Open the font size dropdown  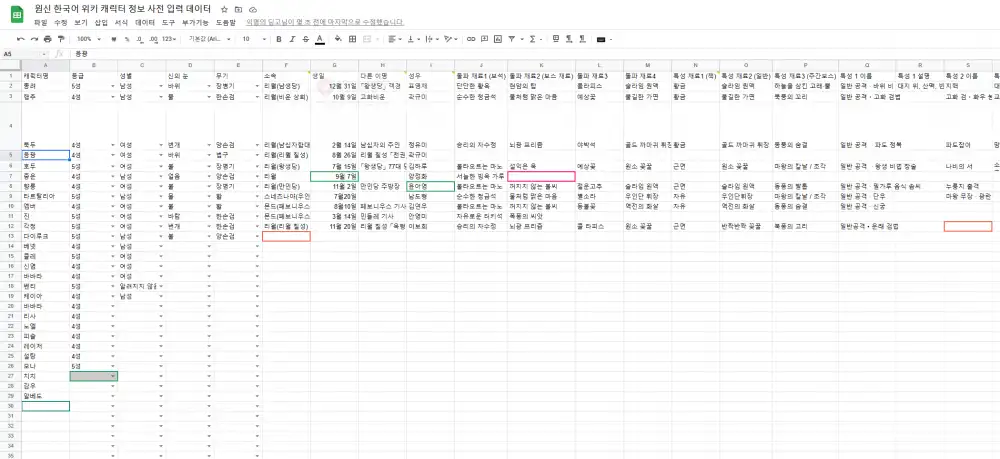pyautogui.click(x=251, y=39)
